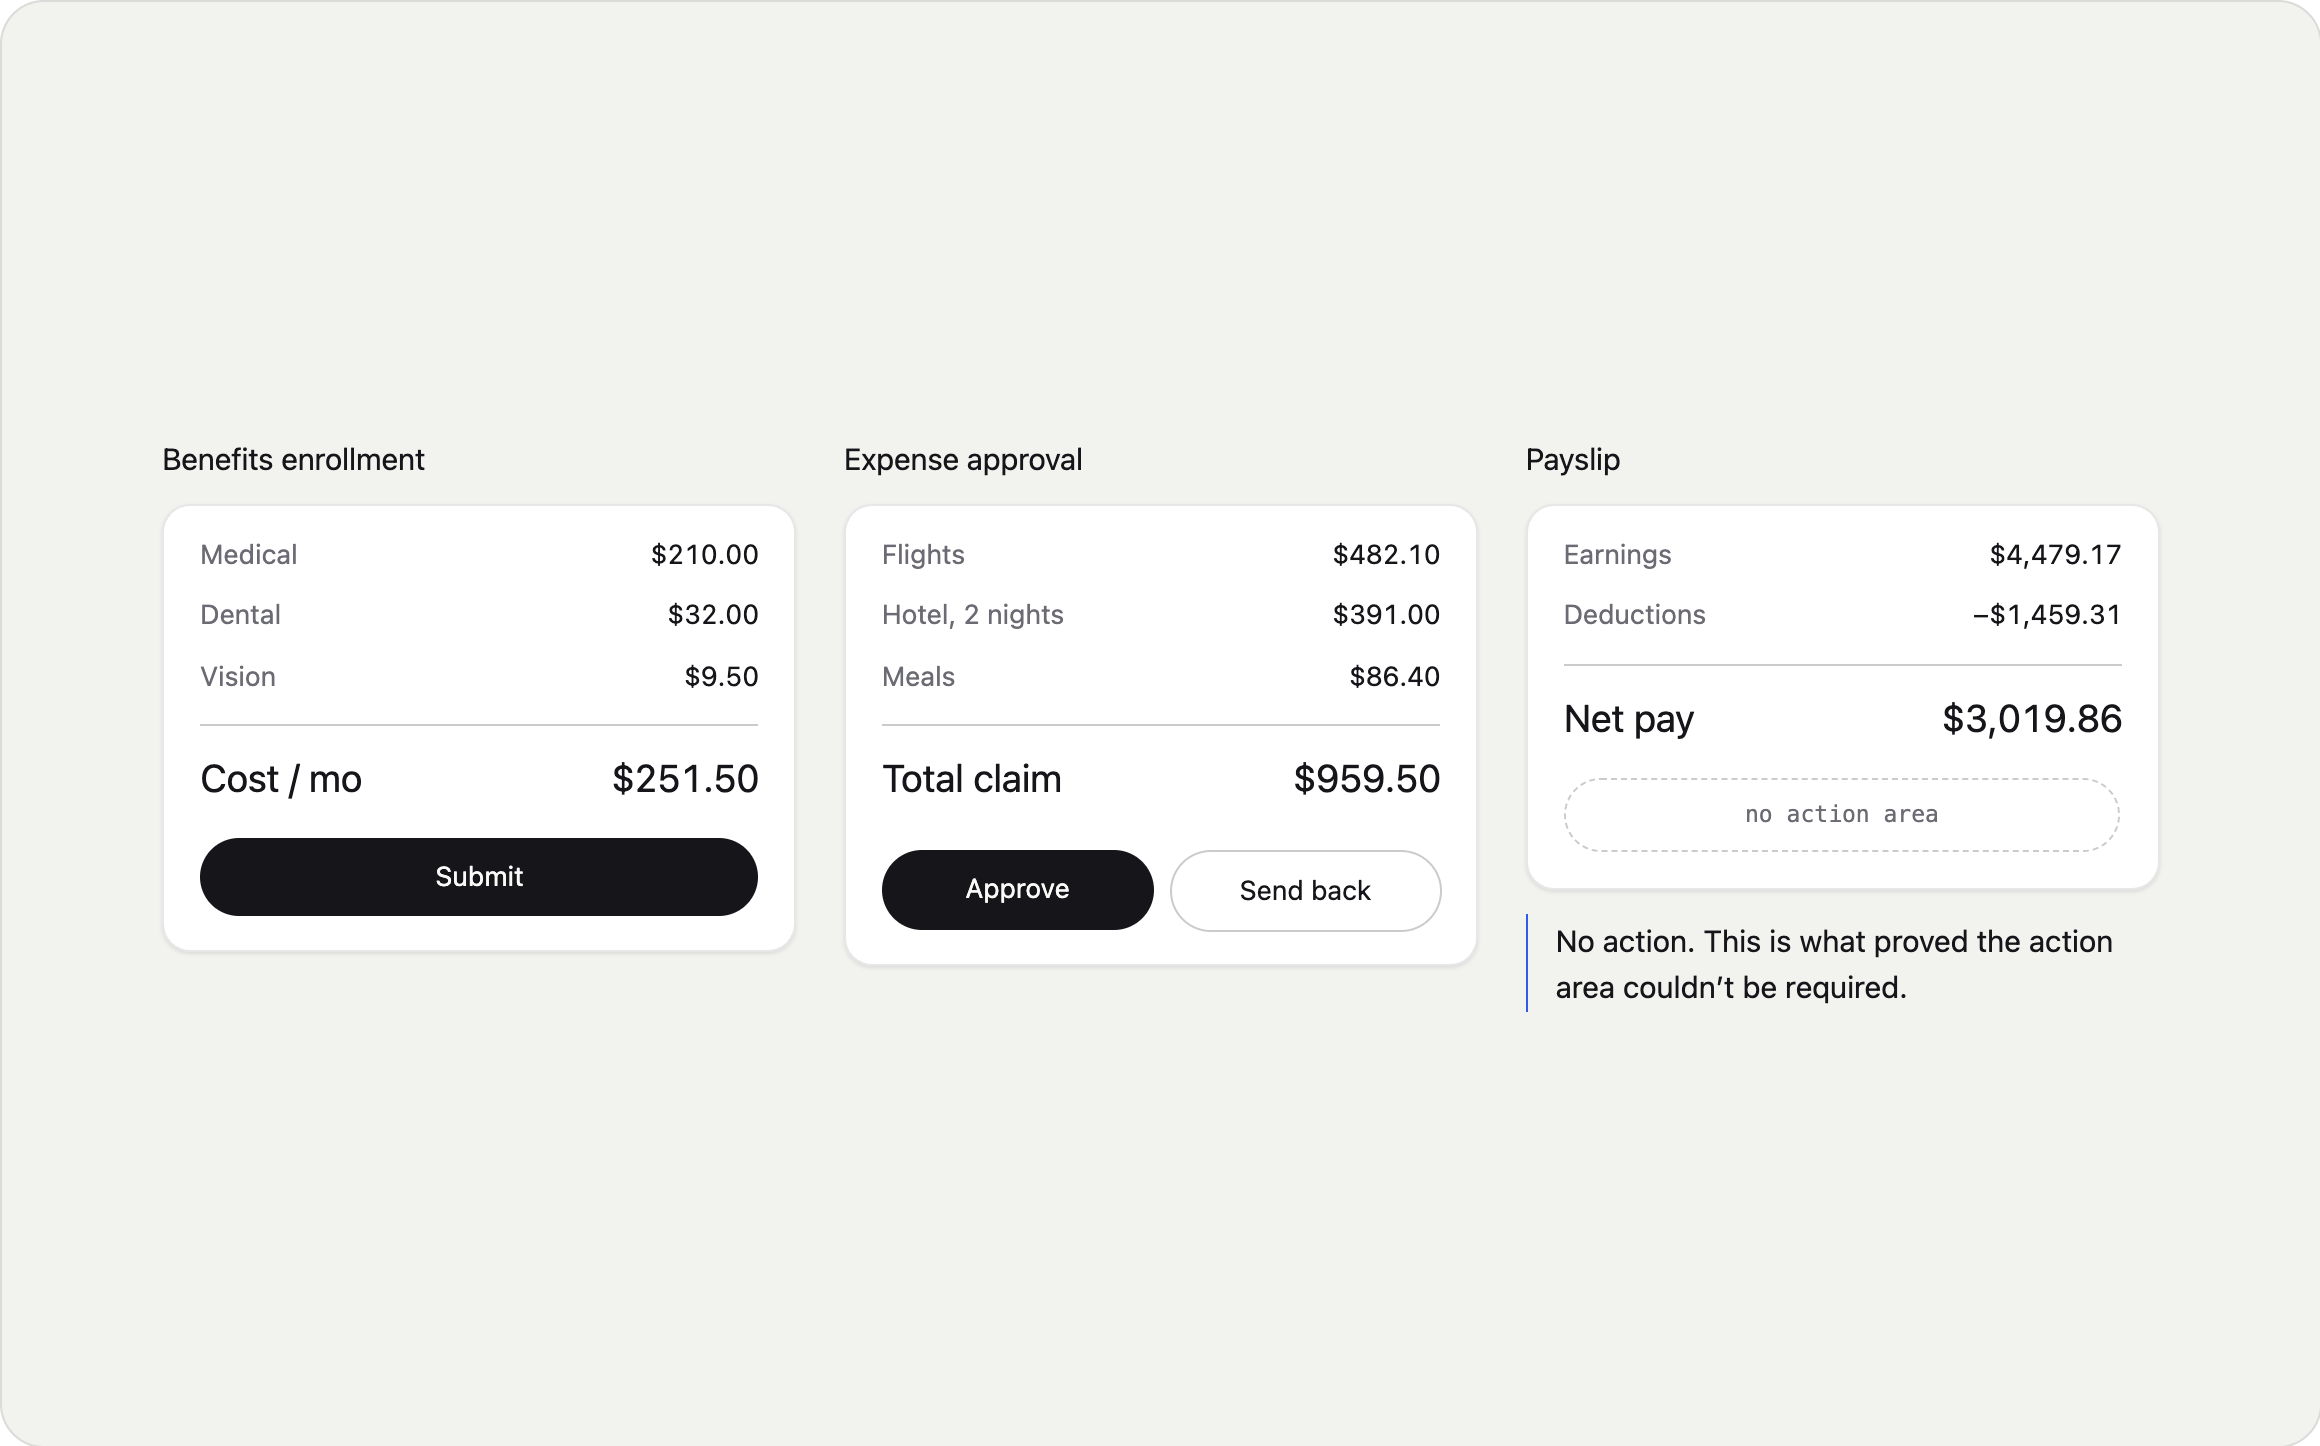Viewport: 2320px width, 1446px height.
Task: Select the dashed no action area placeholder
Action: point(1841,815)
